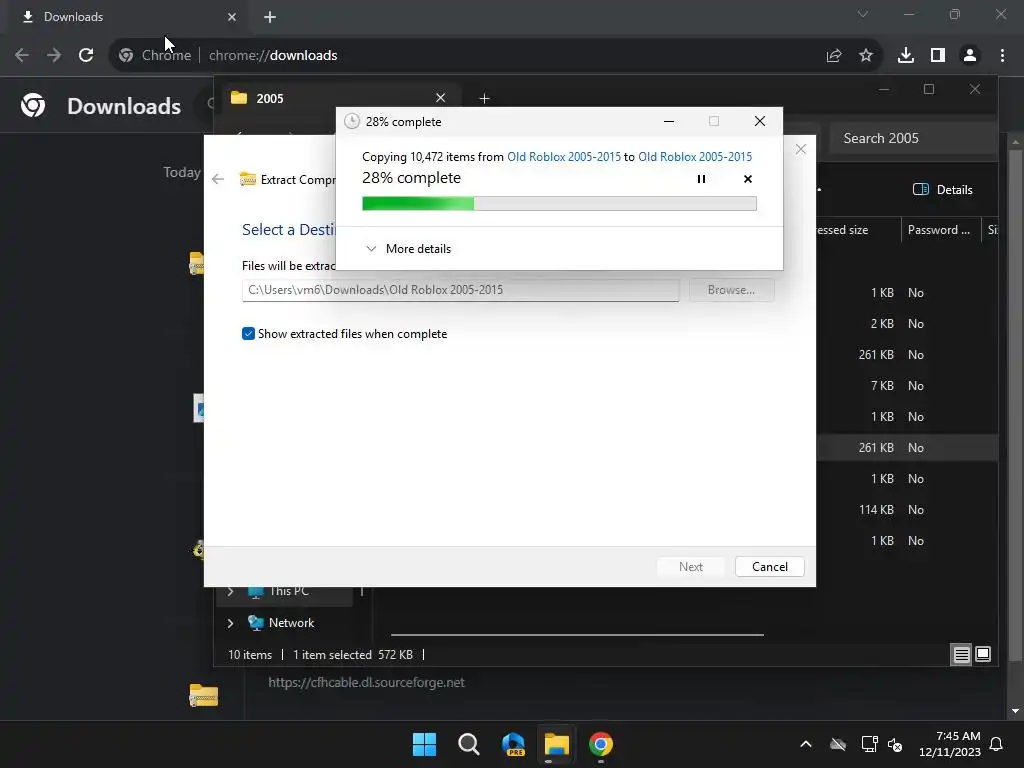Toggle the Details pane in Explorer
The height and width of the screenshot is (768, 1024).
pos(942,189)
